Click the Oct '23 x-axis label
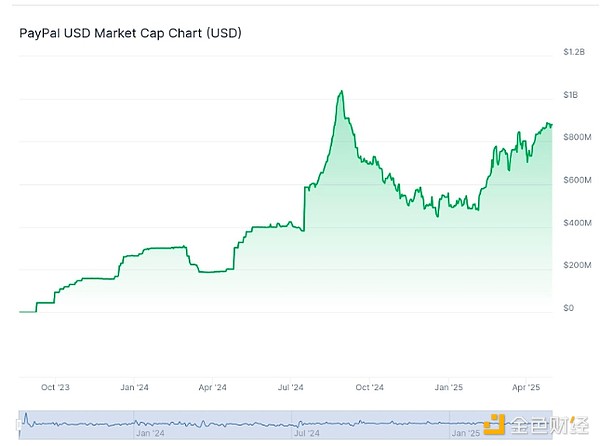This screenshot has height=446, width=600. [x=56, y=386]
